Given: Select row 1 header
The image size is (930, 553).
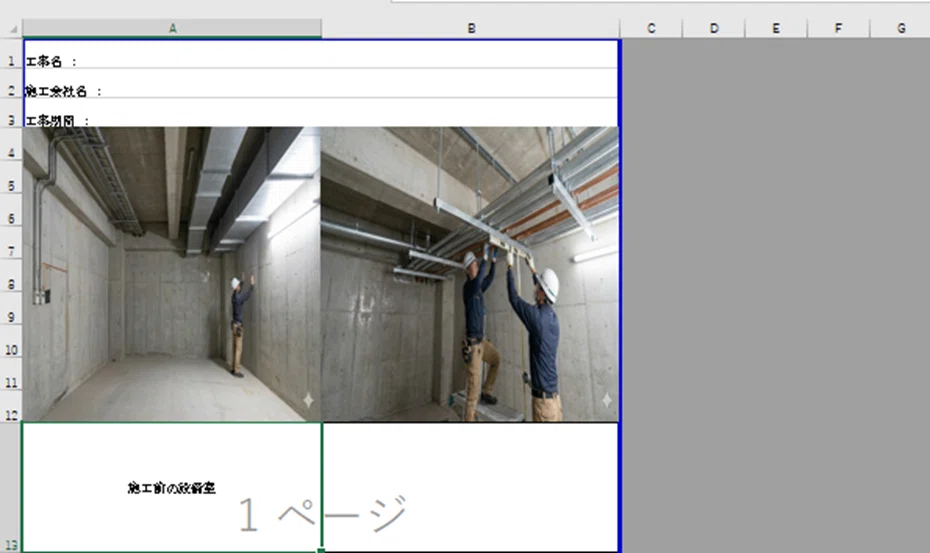Looking at the screenshot, I should [x=11, y=54].
